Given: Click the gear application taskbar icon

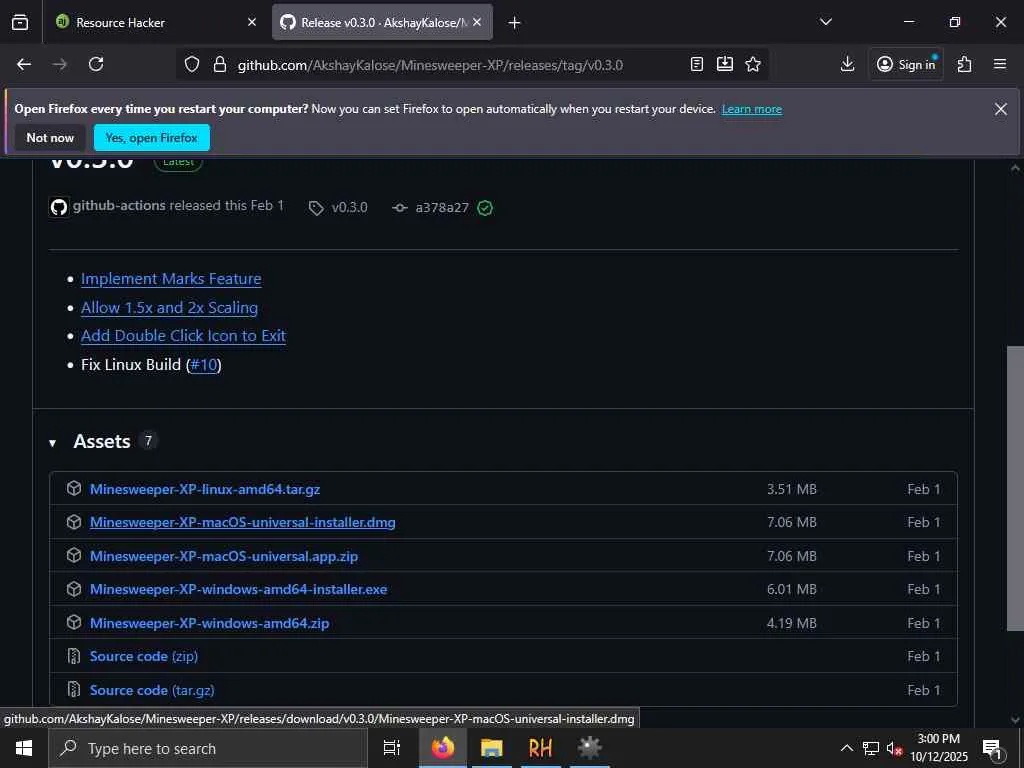Looking at the screenshot, I should [x=590, y=748].
